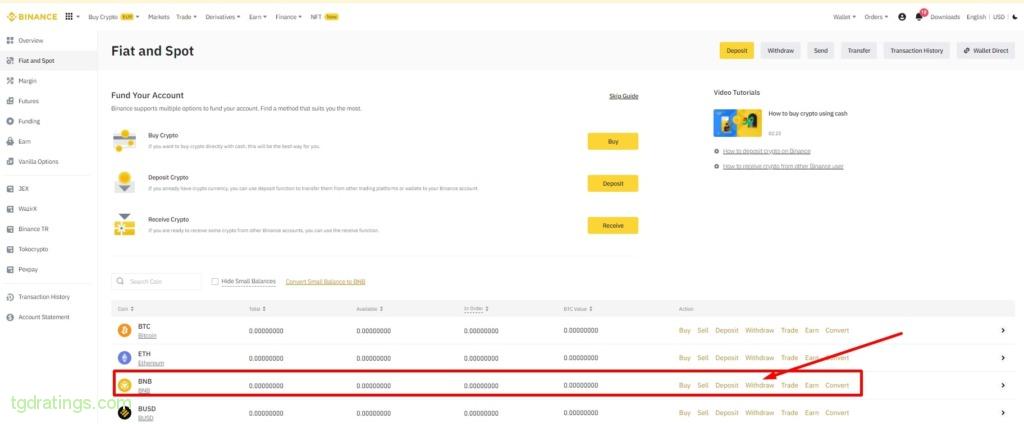The image size is (1024, 424).
Task: Open the user profile icon
Action: pos(902,17)
